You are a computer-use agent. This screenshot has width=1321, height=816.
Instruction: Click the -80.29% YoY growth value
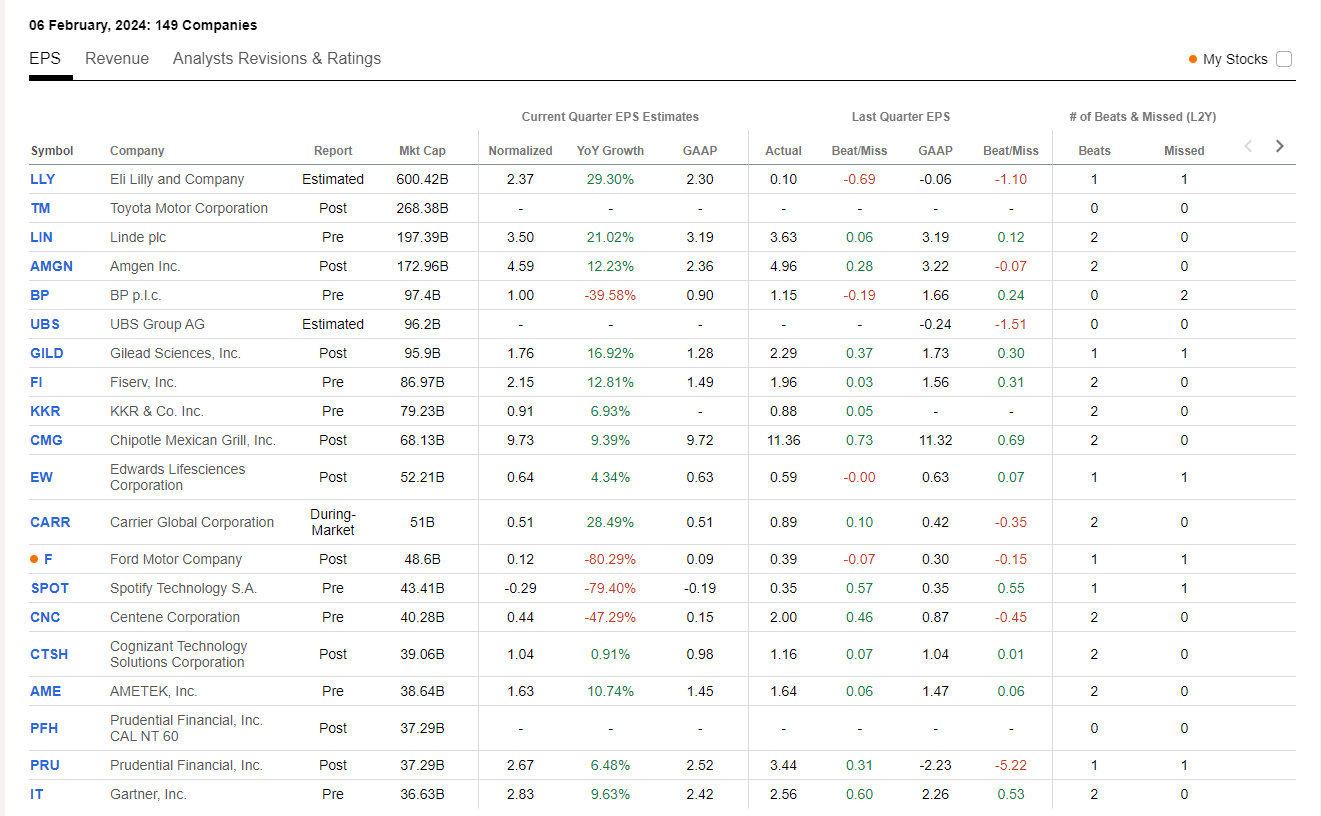(610, 559)
